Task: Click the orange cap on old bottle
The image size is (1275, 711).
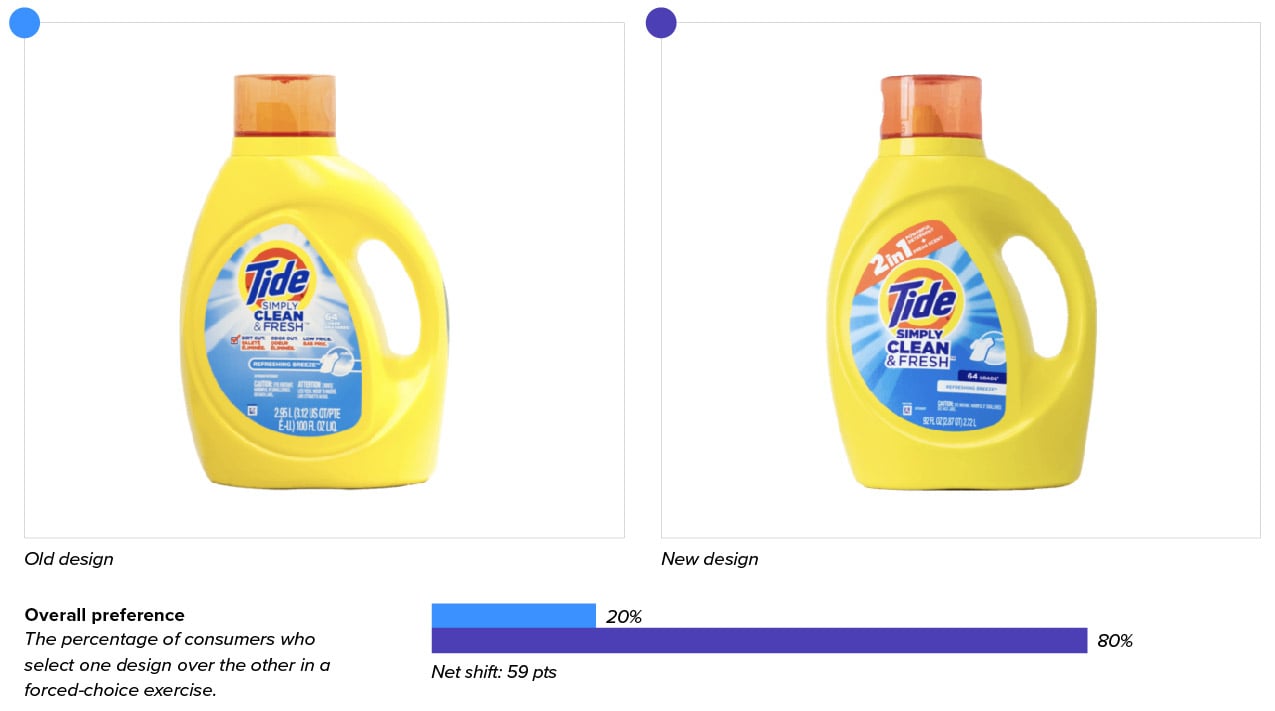Action: 286,104
